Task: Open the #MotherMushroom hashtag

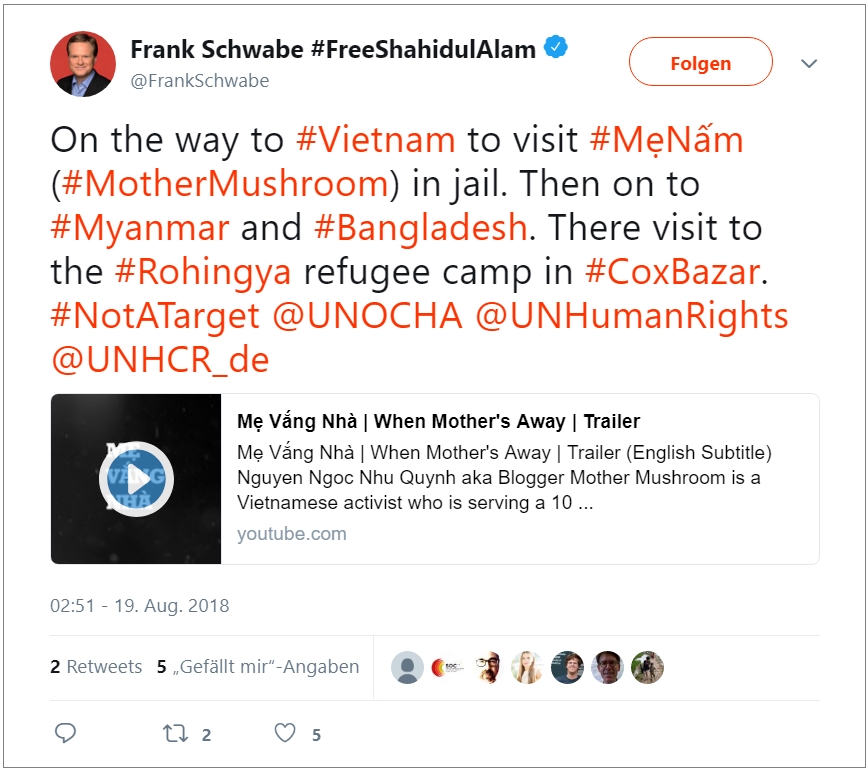Action: pyautogui.click(x=224, y=184)
